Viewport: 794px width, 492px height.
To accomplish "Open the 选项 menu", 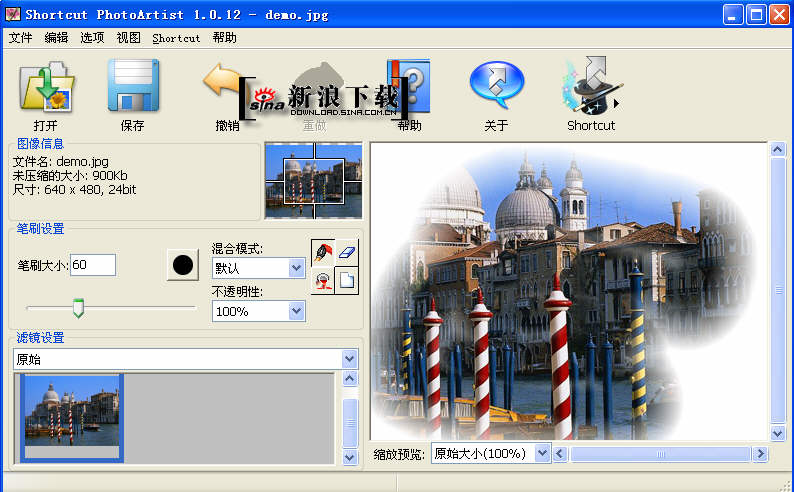I will click(92, 38).
